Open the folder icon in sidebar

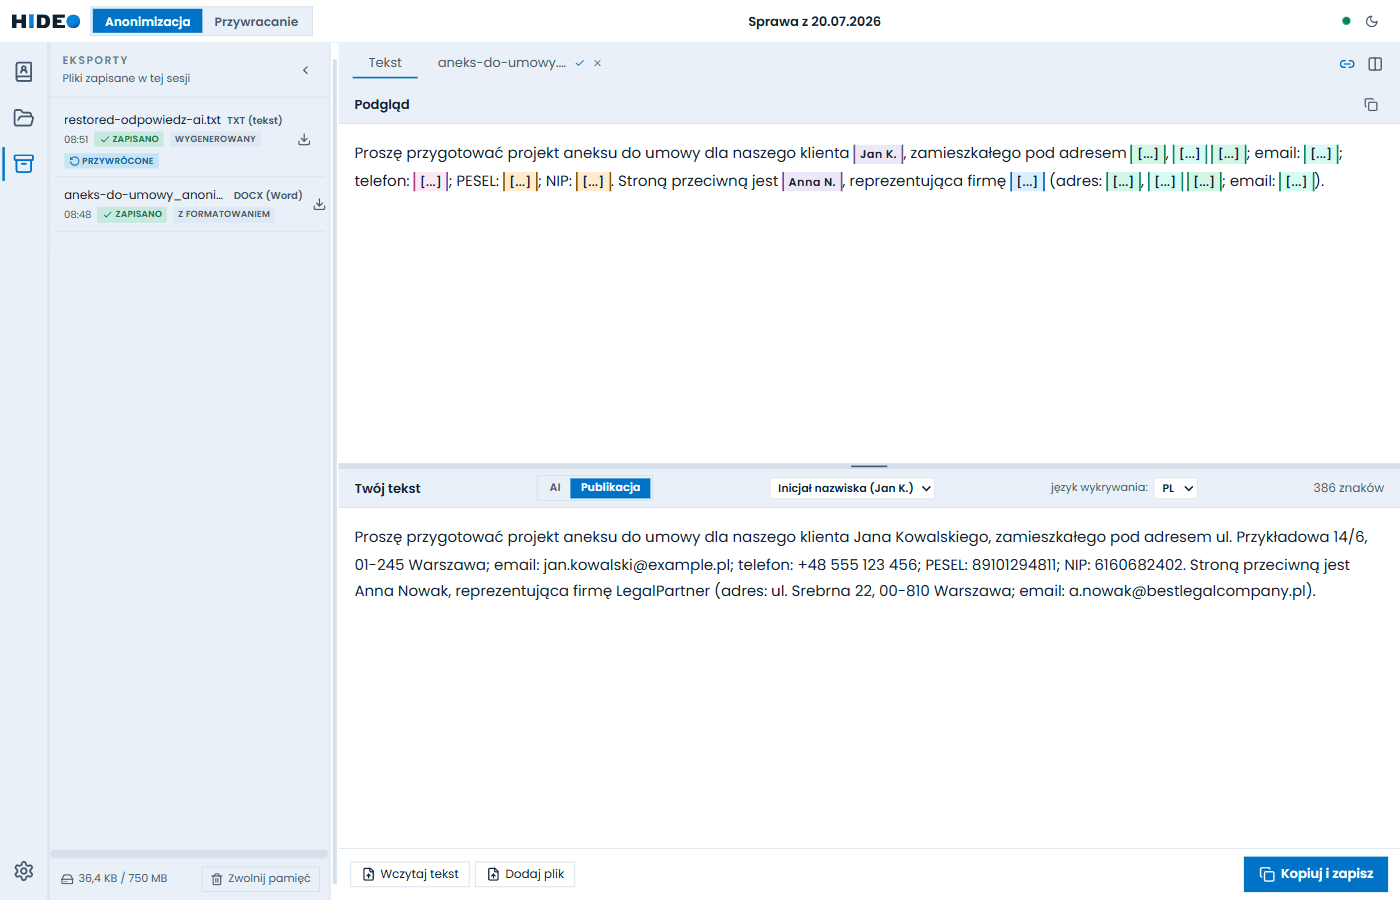pyautogui.click(x=24, y=118)
